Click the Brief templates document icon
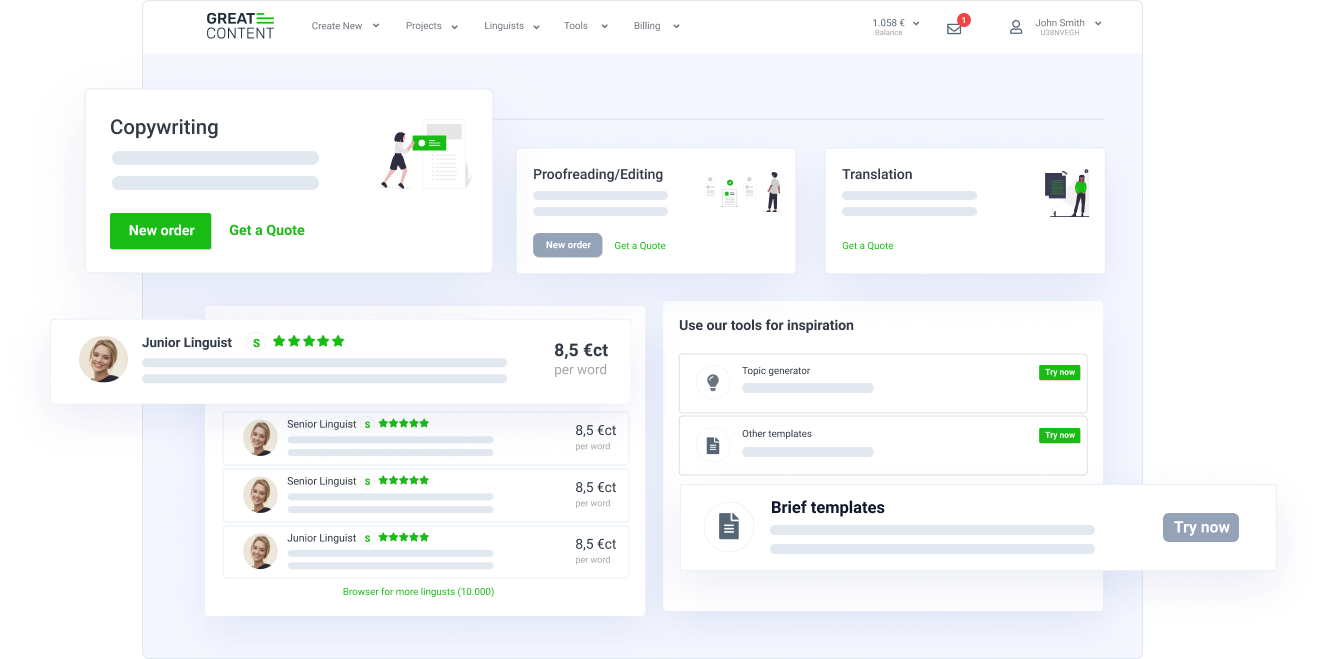The height and width of the screenshot is (659, 1327). tap(729, 526)
